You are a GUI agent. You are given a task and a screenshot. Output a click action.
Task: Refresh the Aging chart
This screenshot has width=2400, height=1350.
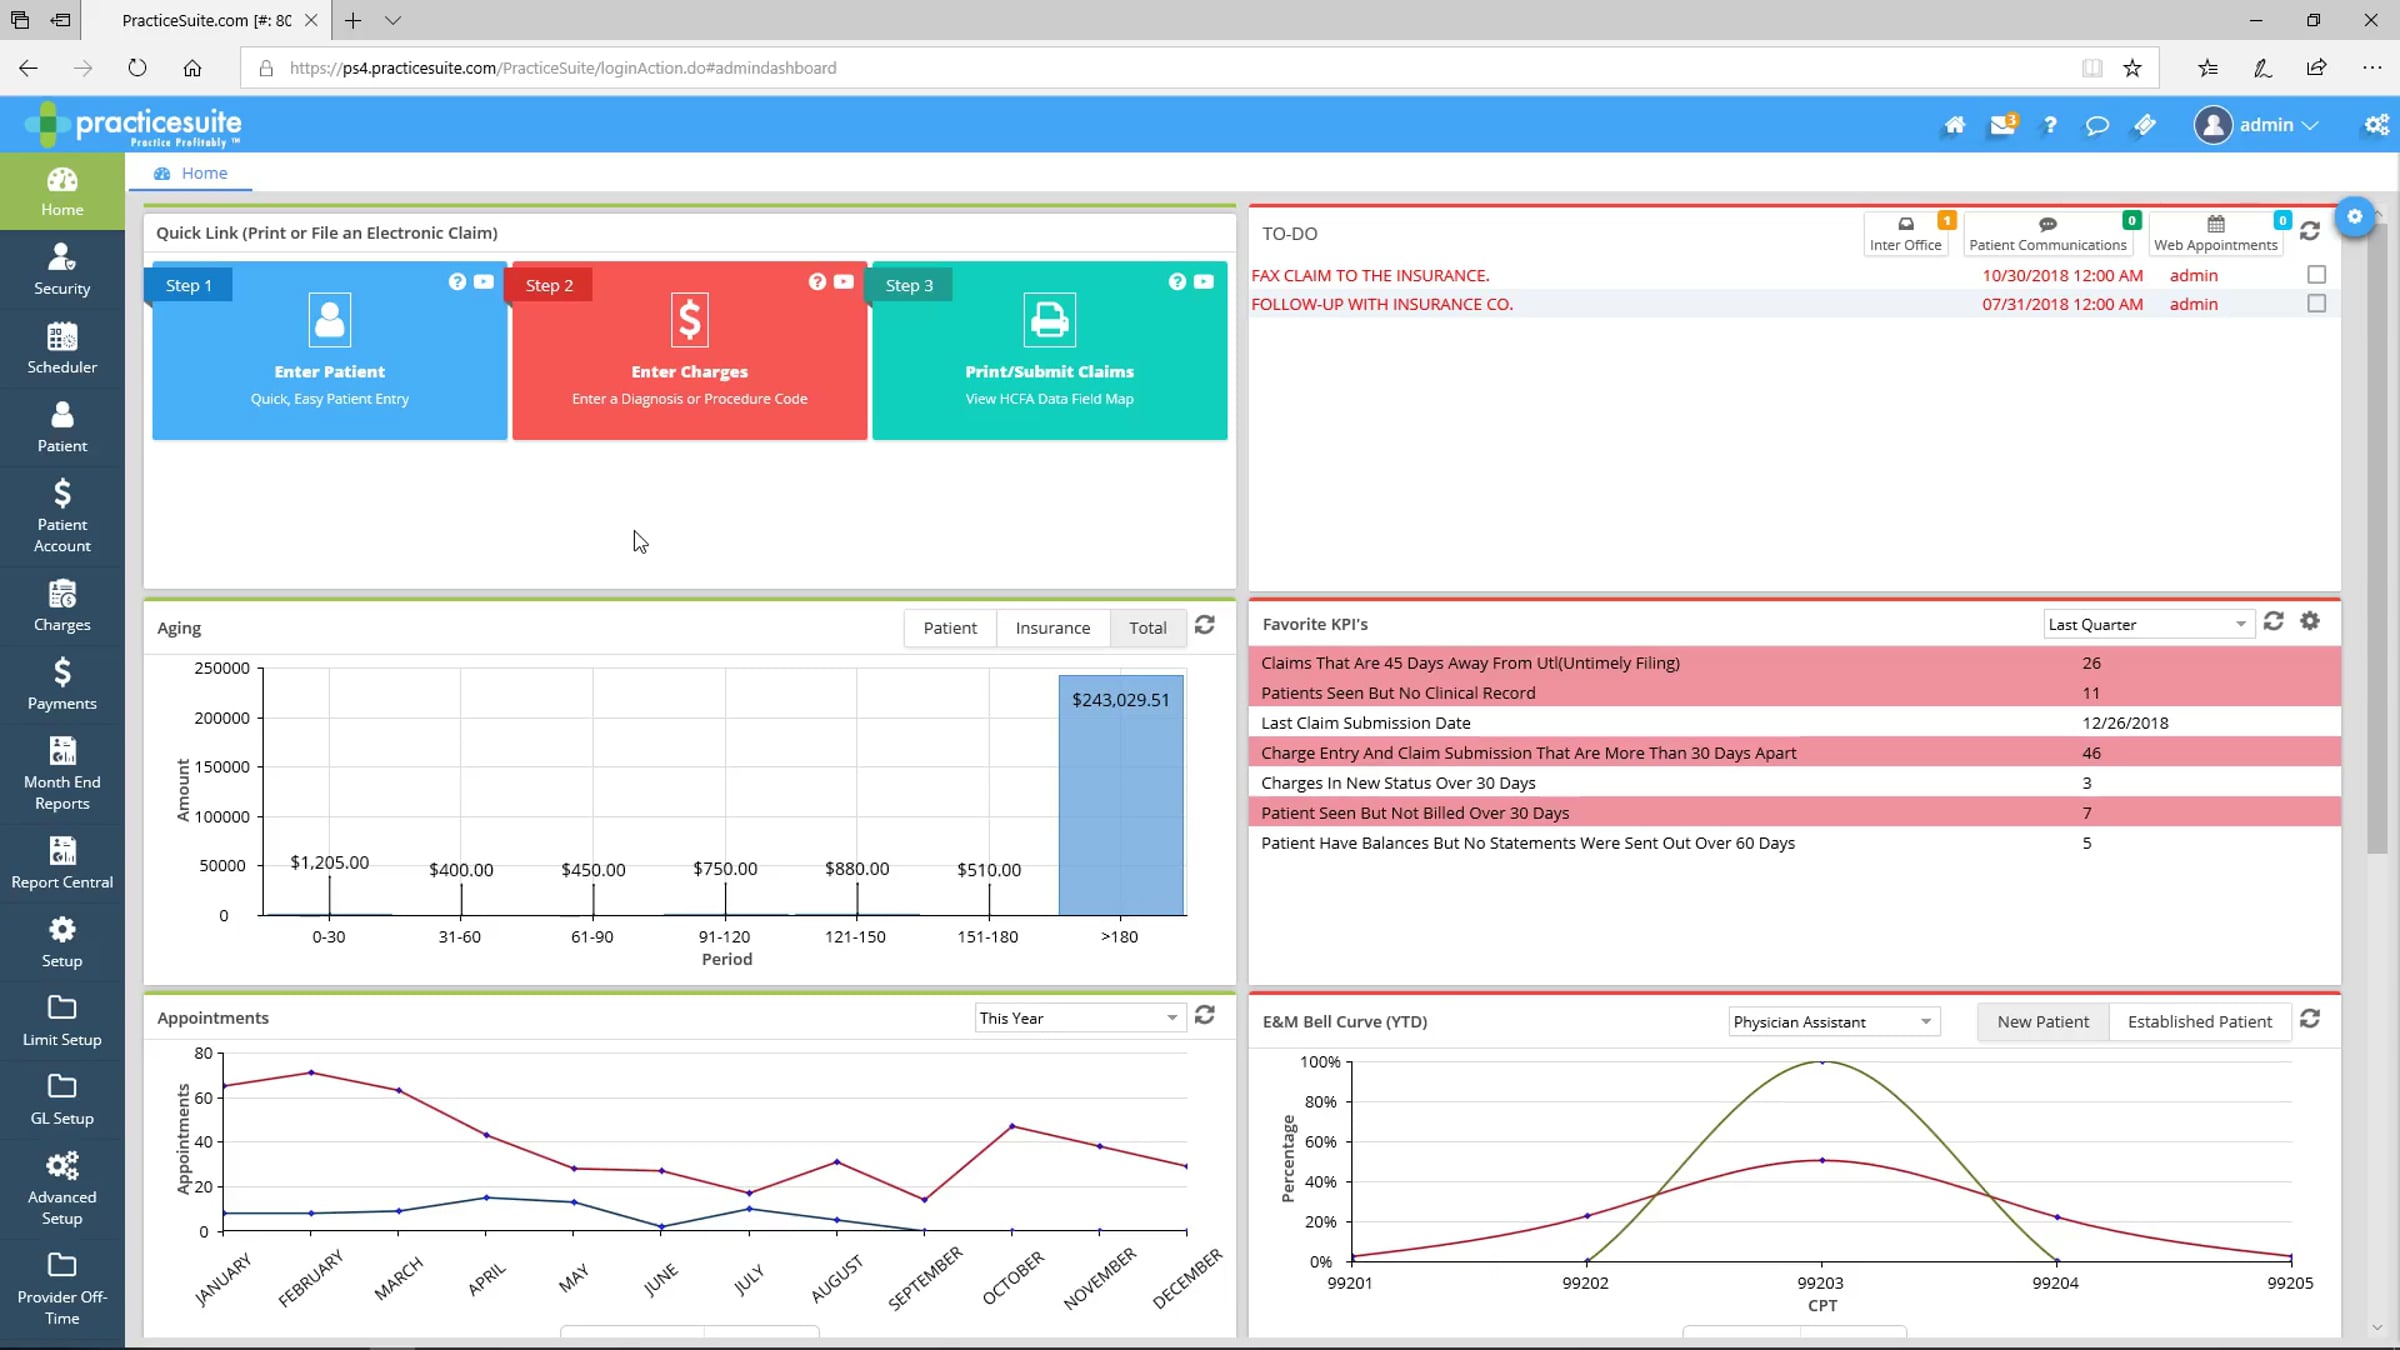tap(1205, 625)
